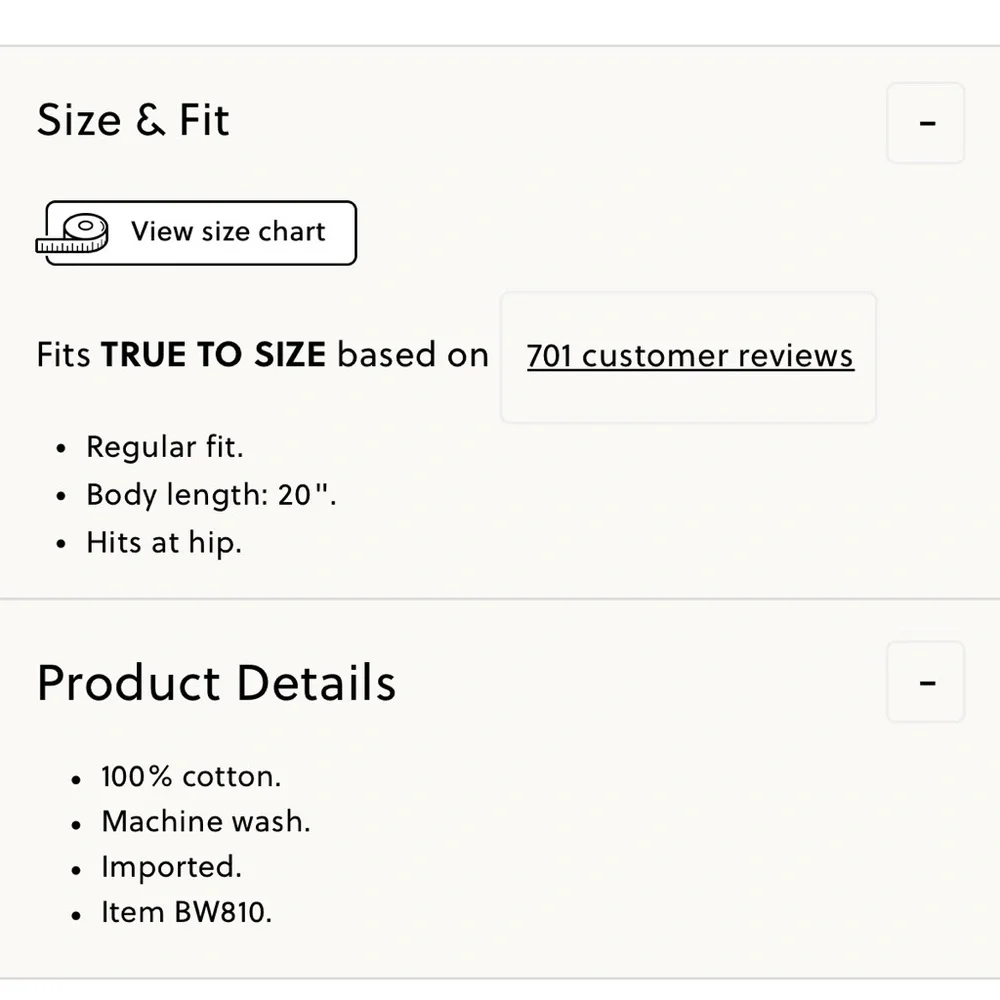Click the bullet dot beside Item BW810

click(x=77, y=914)
